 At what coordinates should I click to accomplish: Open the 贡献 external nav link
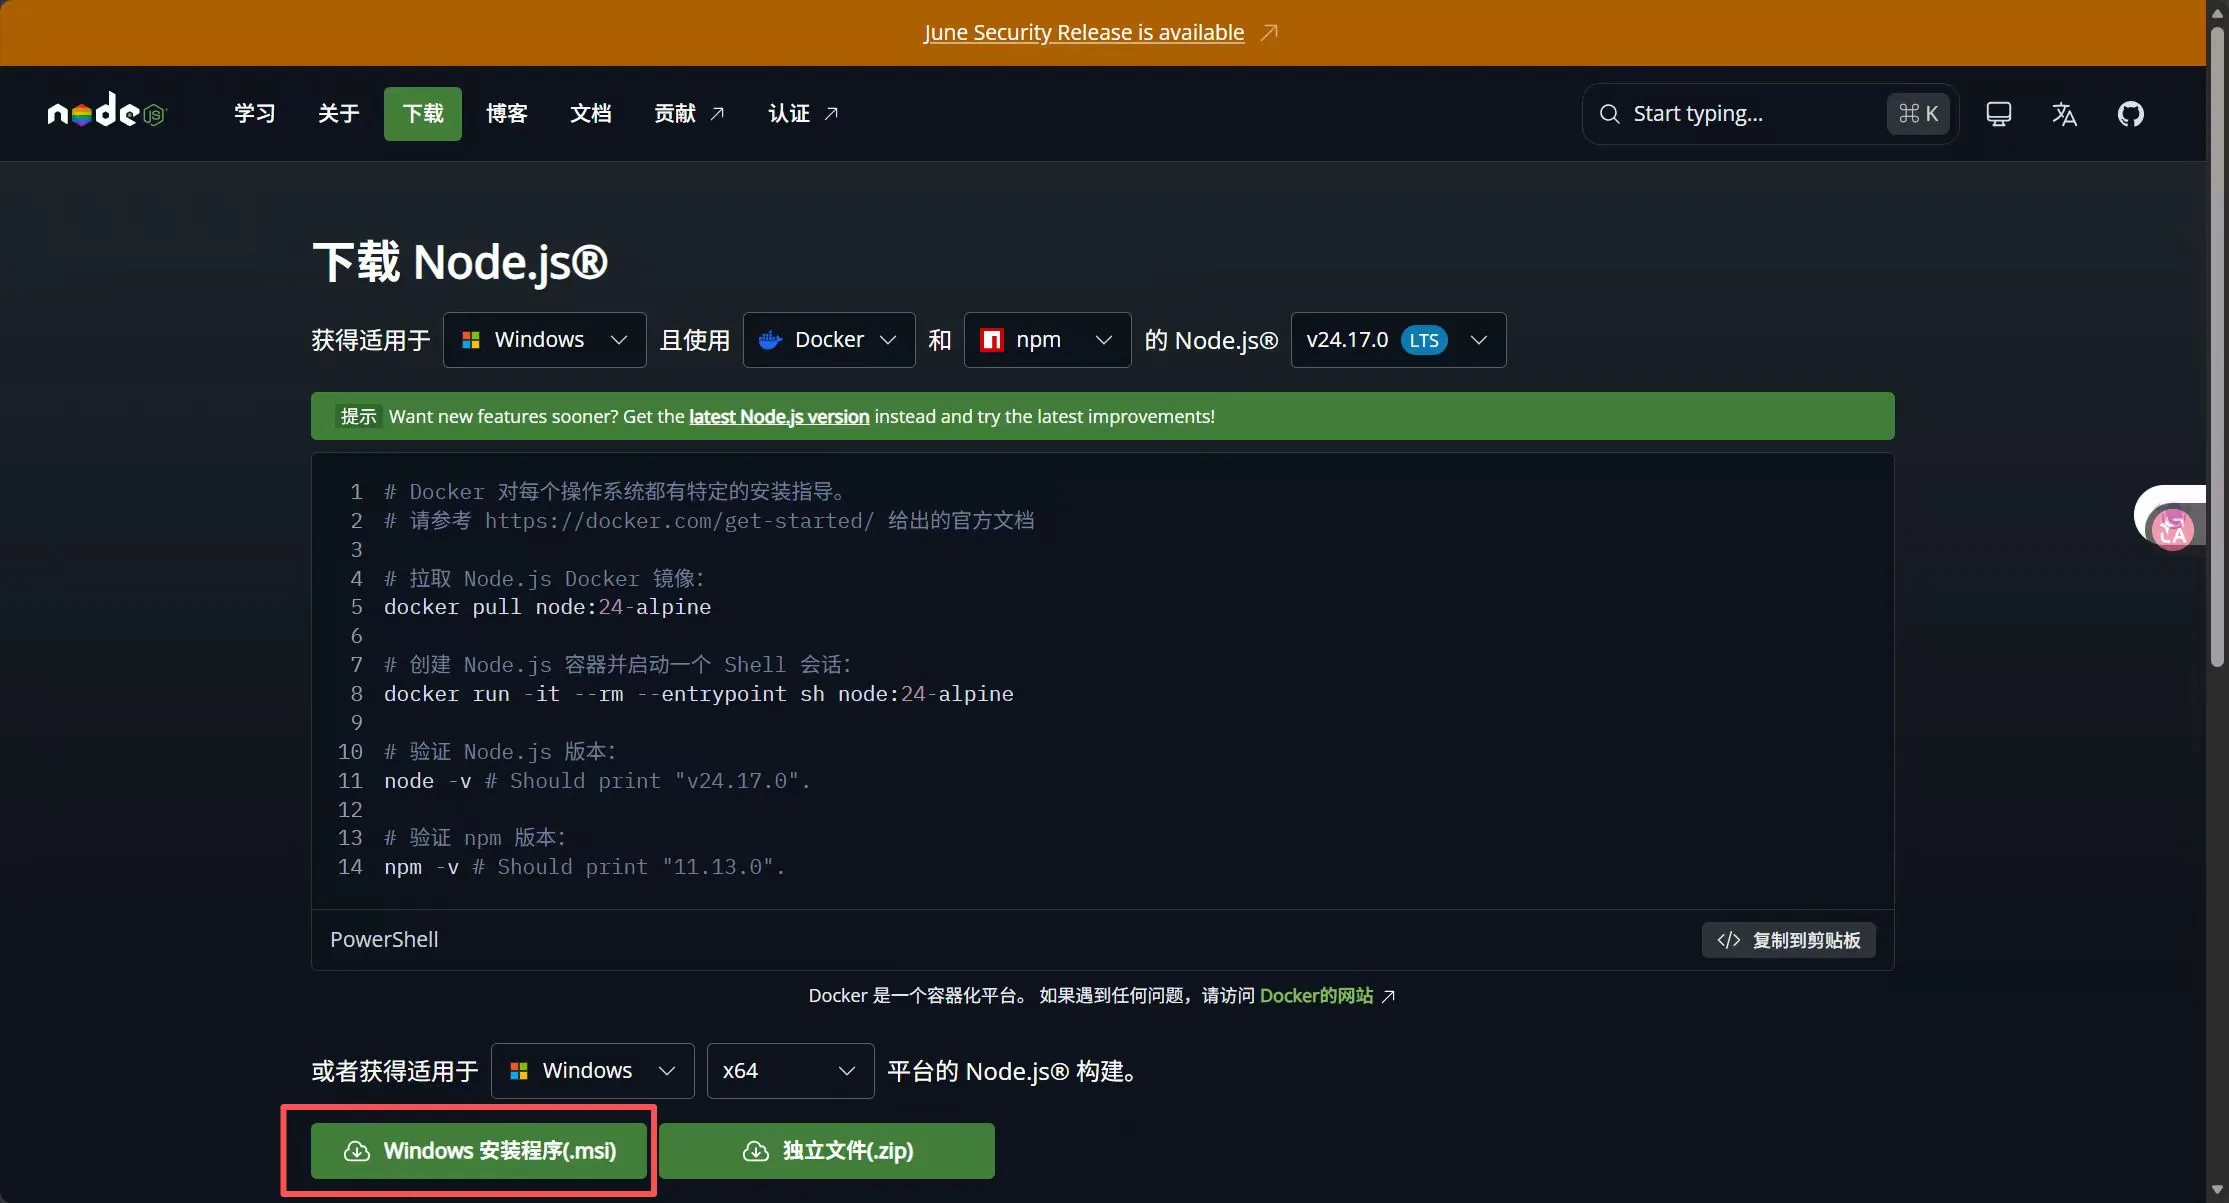tap(689, 114)
